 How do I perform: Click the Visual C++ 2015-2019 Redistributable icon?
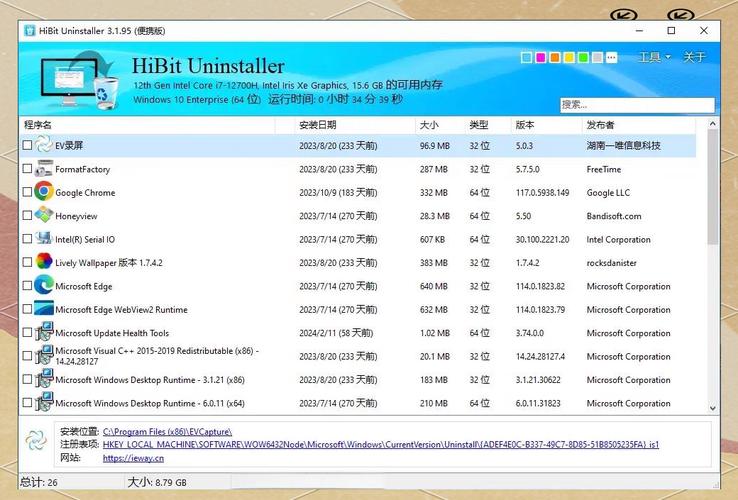coord(44,355)
